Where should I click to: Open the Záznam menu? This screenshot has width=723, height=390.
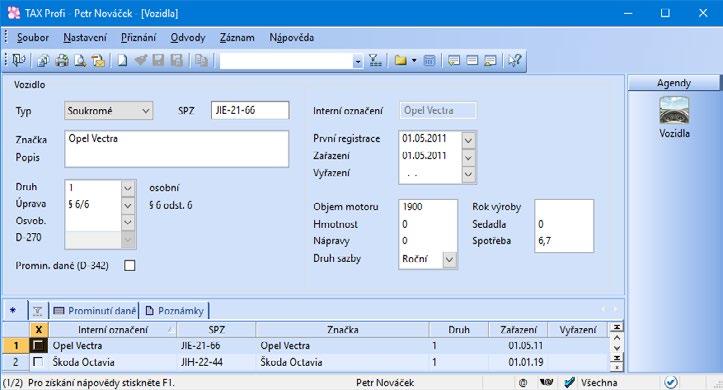pos(237,38)
